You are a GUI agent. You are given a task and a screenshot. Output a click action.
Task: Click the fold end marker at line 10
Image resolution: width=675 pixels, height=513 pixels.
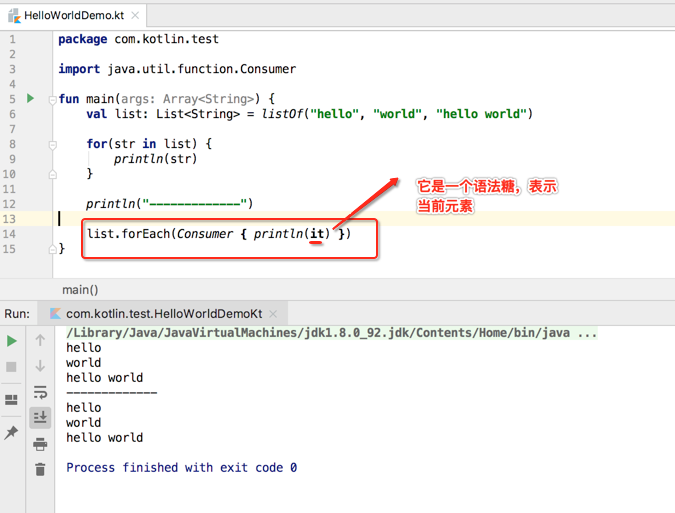[53, 174]
